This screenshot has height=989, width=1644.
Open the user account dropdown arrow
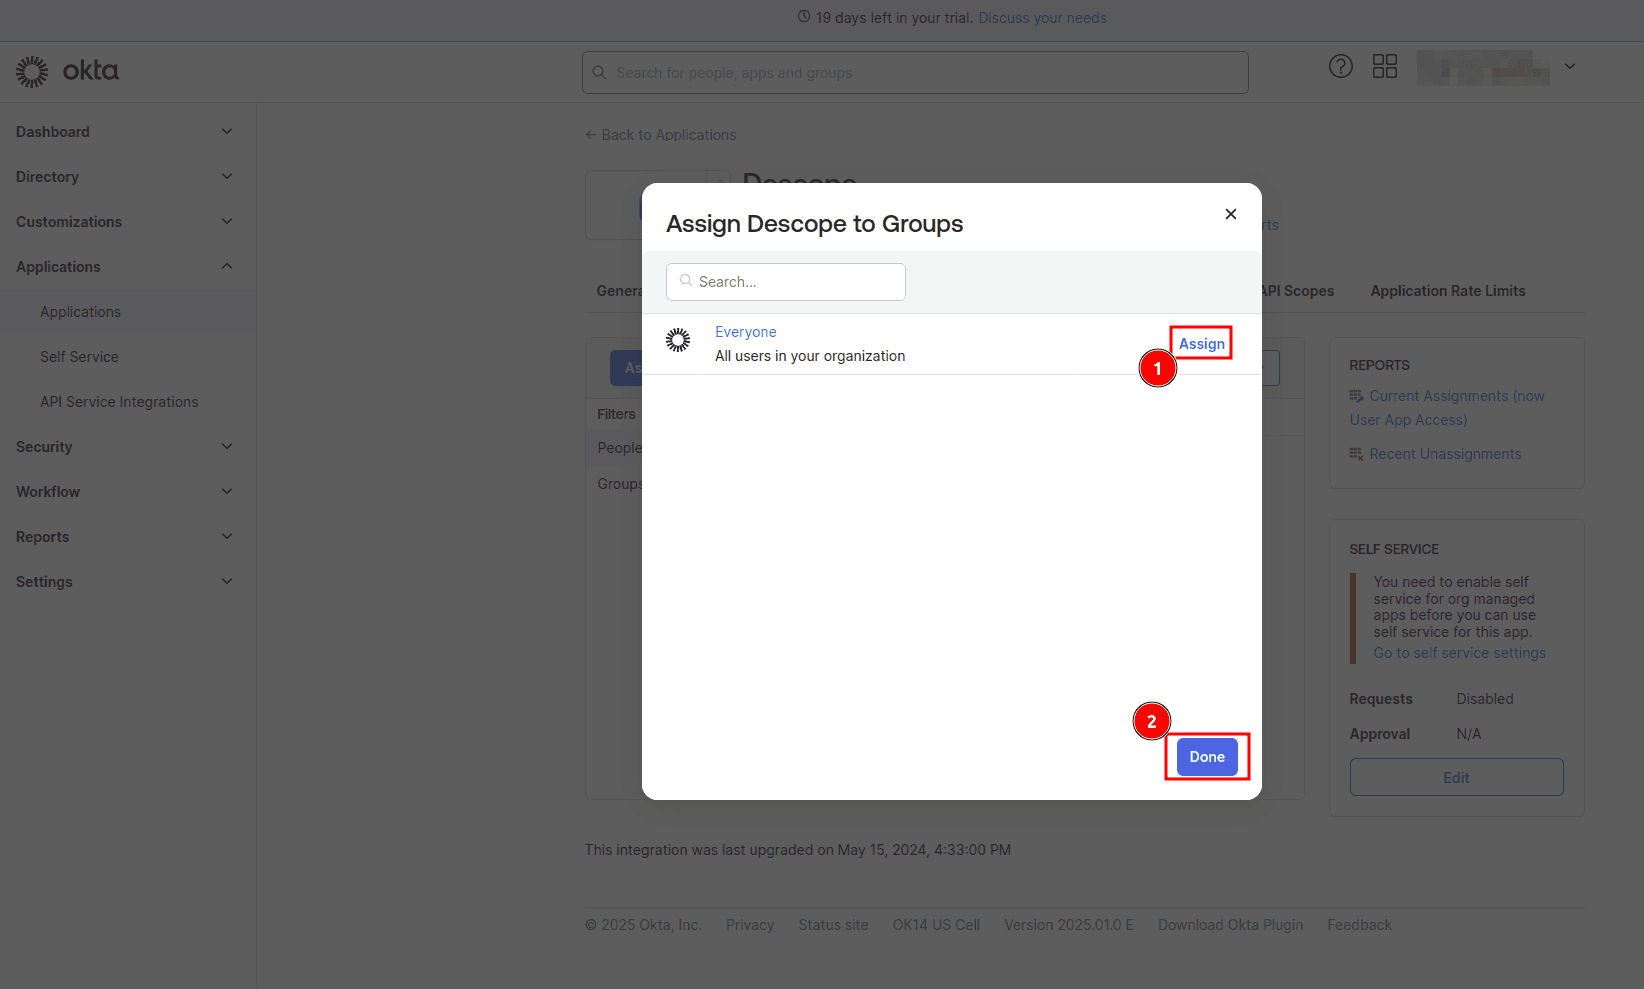point(1569,67)
